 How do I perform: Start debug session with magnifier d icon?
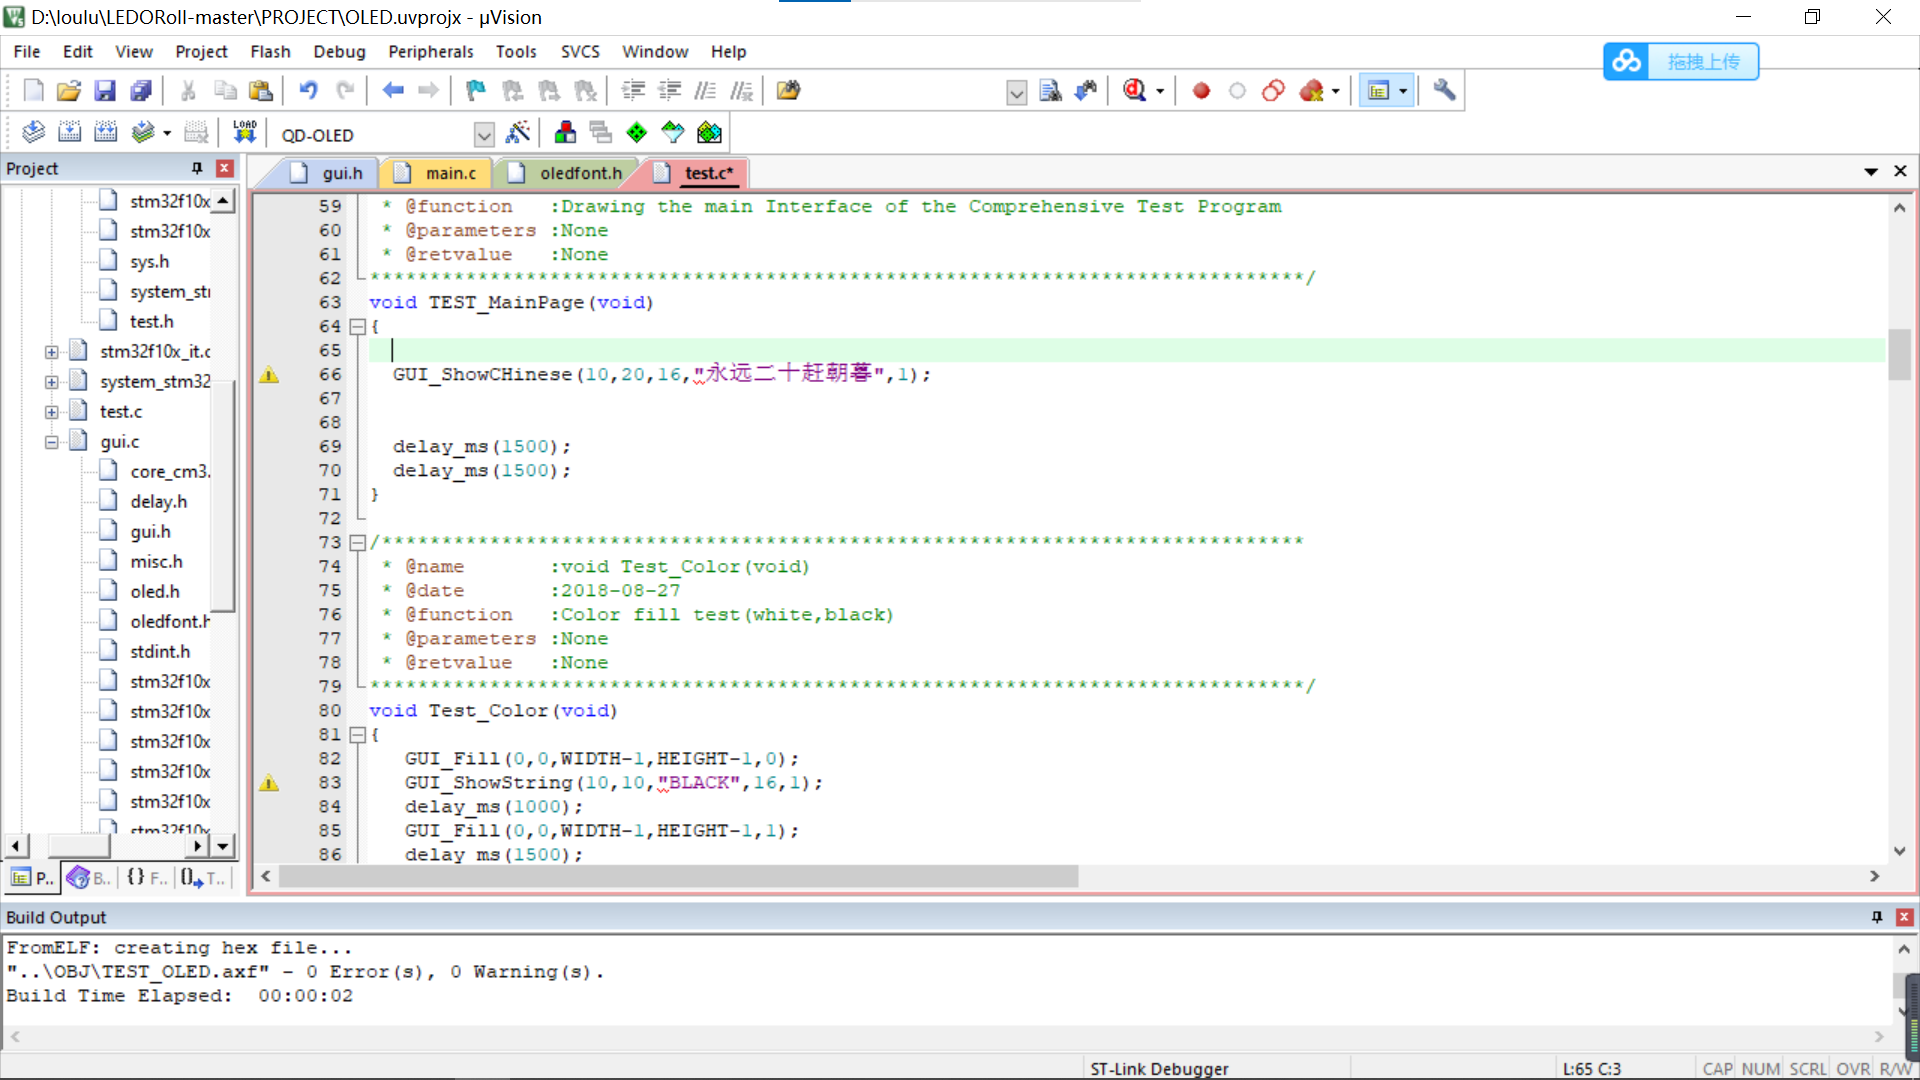1134,91
